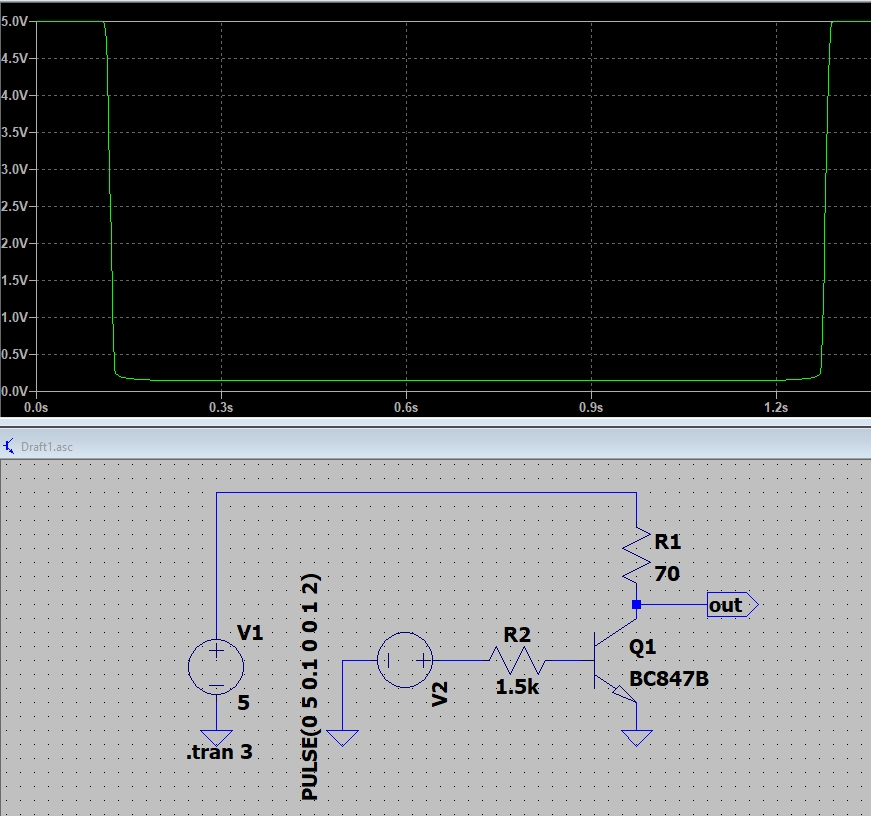The image size is (871, 816).
Task: Click the ground symbol under the transistor emitter
Action: 637,738
